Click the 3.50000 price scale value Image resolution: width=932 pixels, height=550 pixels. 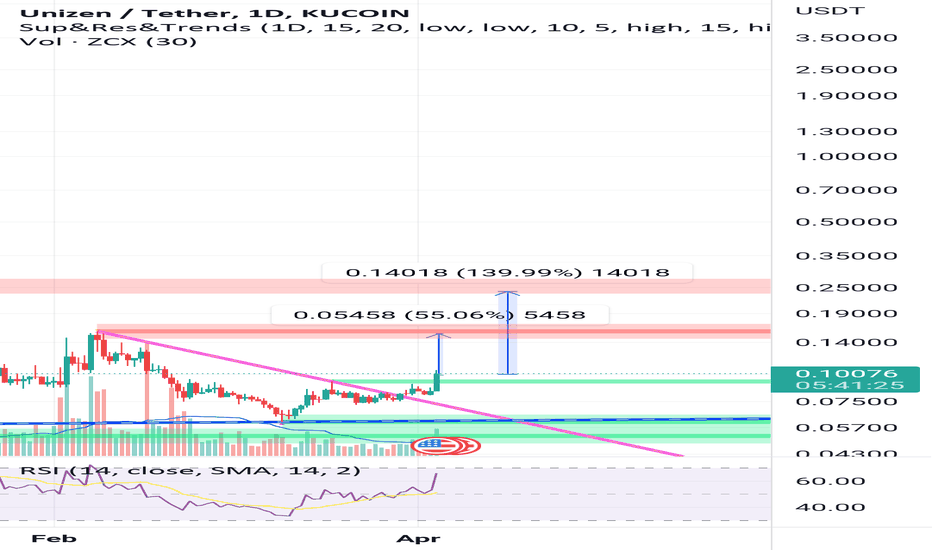click(x=846, y=38)
